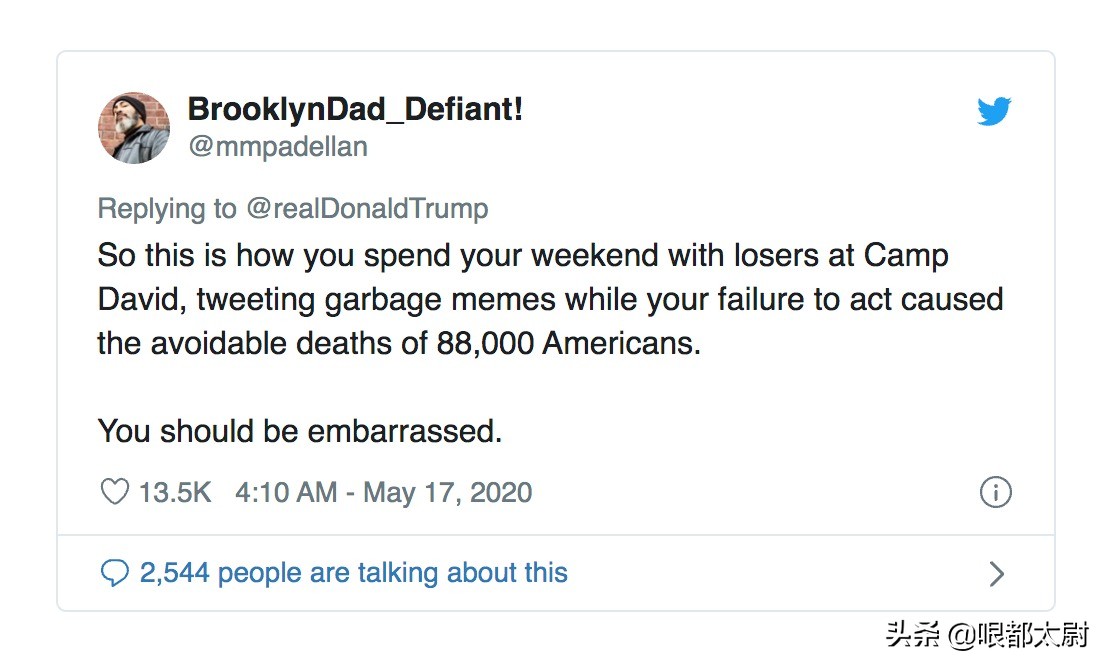Screen dimensions: 1108x668
Task: Follow the @realDonaldTrump mention link
Action: pyautogui.click(x=366, y=208)
